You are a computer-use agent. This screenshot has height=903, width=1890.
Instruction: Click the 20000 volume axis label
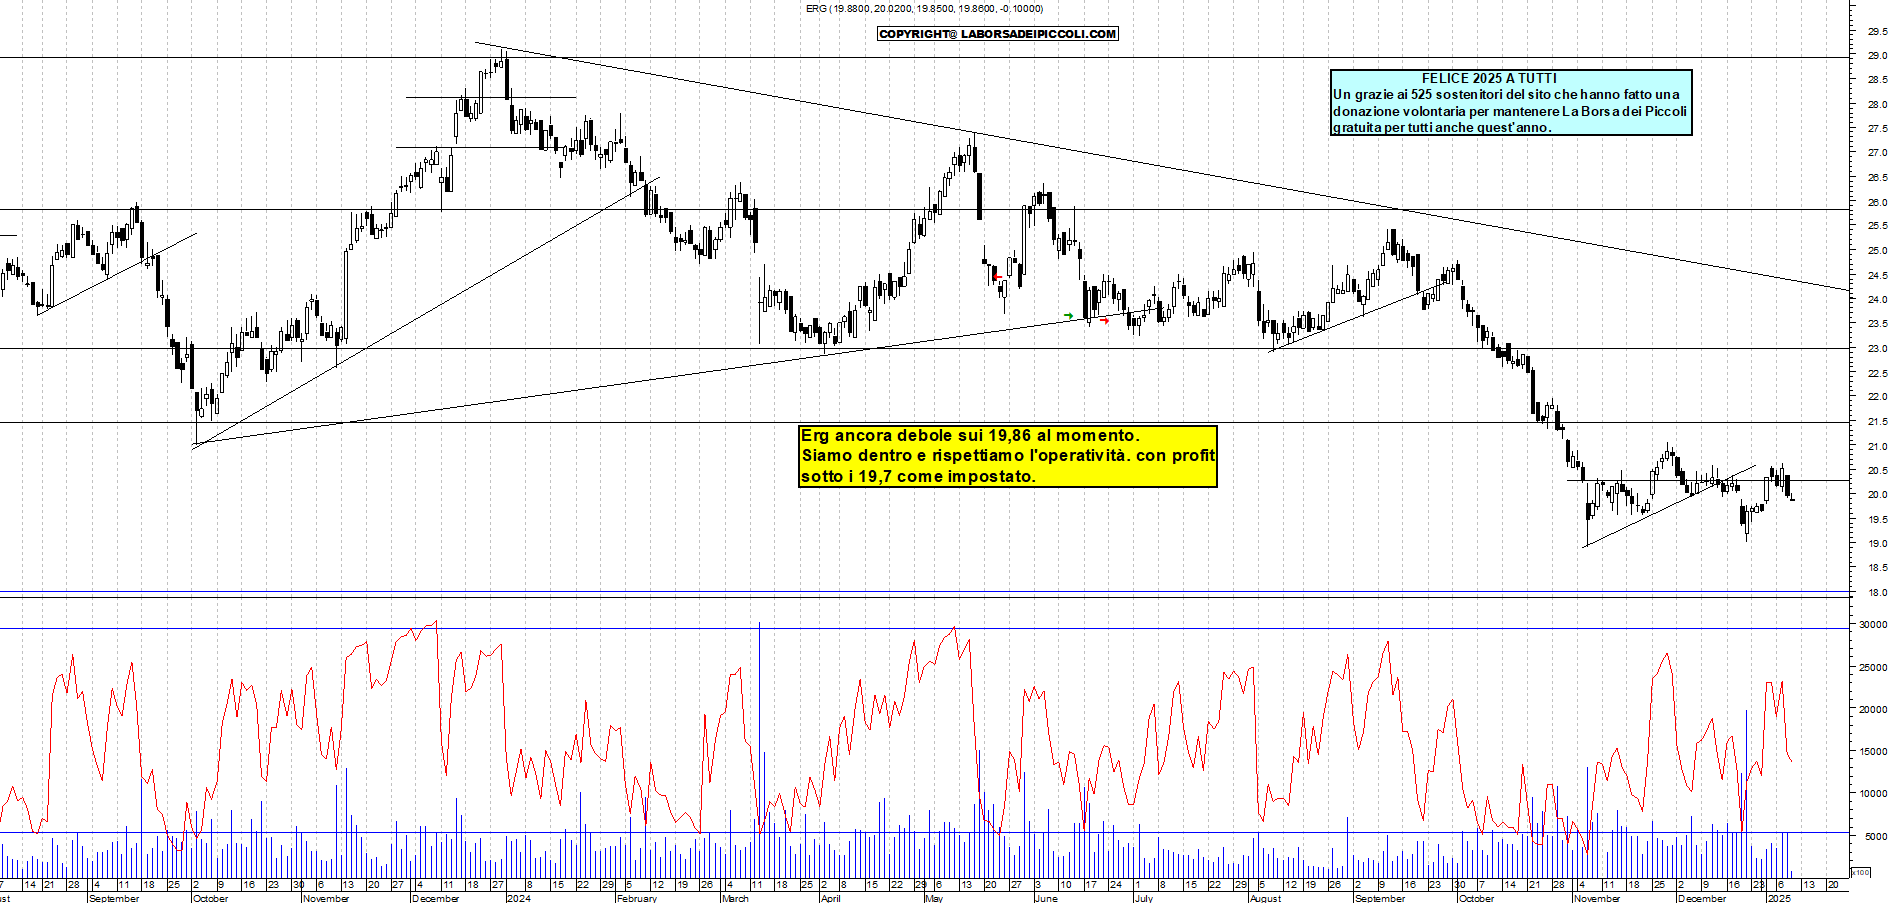click(1873, 710)
